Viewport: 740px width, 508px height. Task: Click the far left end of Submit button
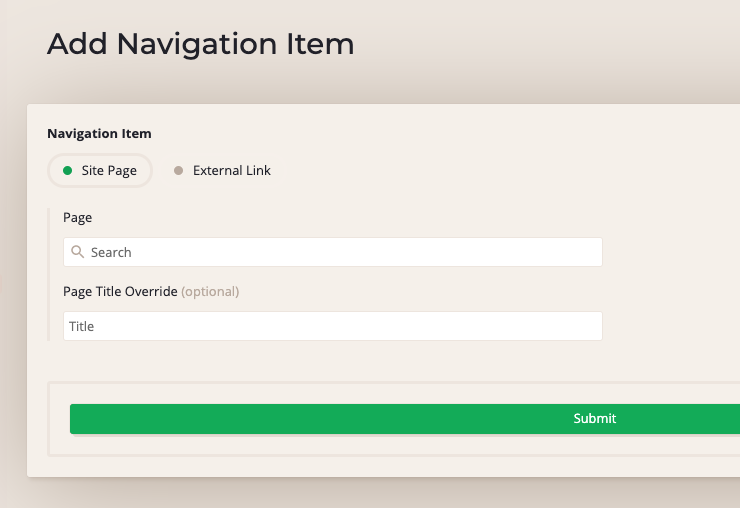[76, 419]
